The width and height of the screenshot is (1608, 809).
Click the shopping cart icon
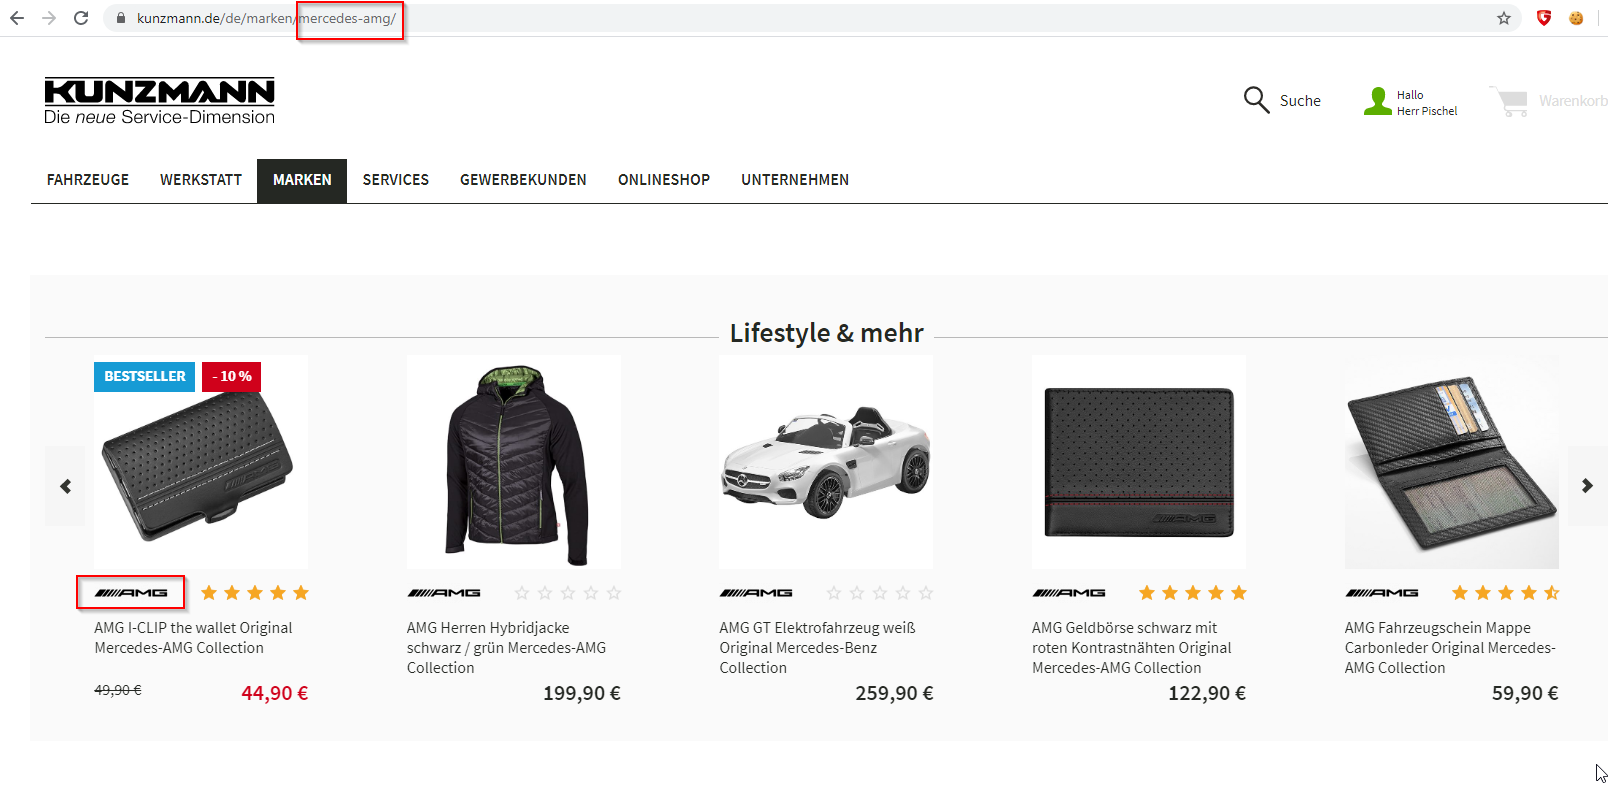coord(1509,101)
